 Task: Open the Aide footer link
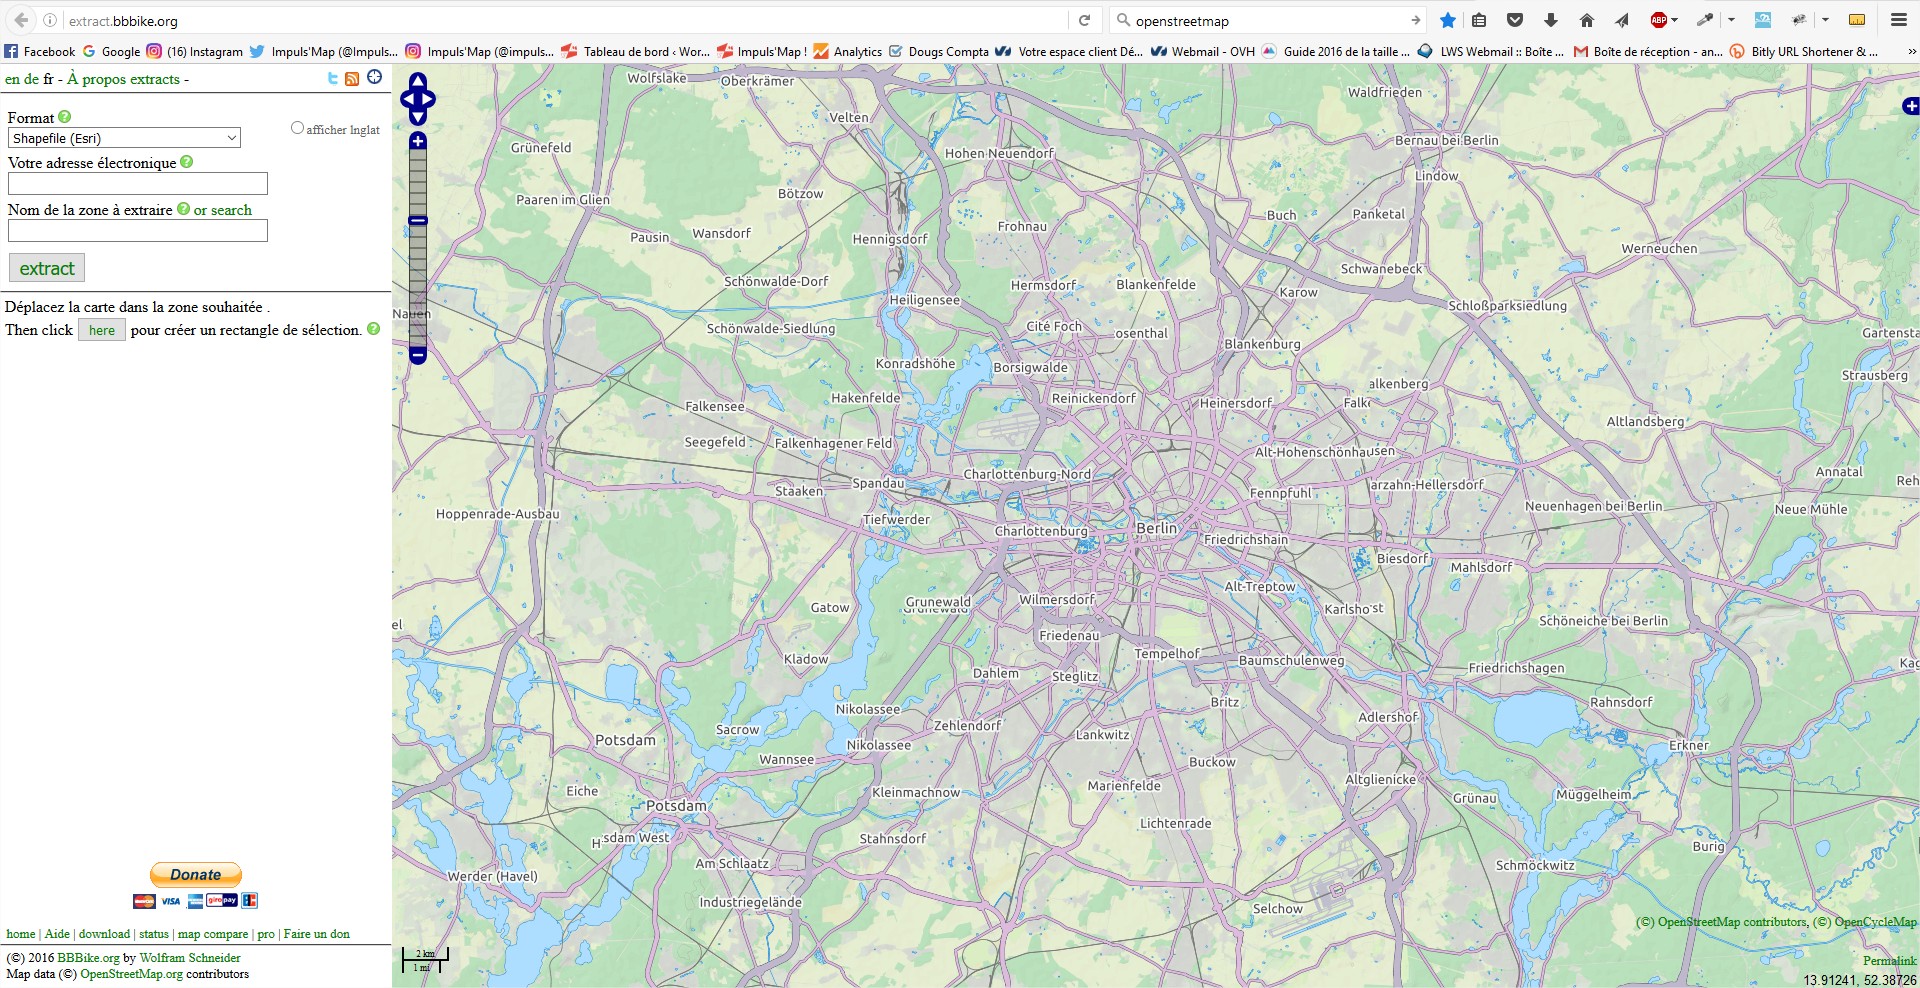pos(57,934)
